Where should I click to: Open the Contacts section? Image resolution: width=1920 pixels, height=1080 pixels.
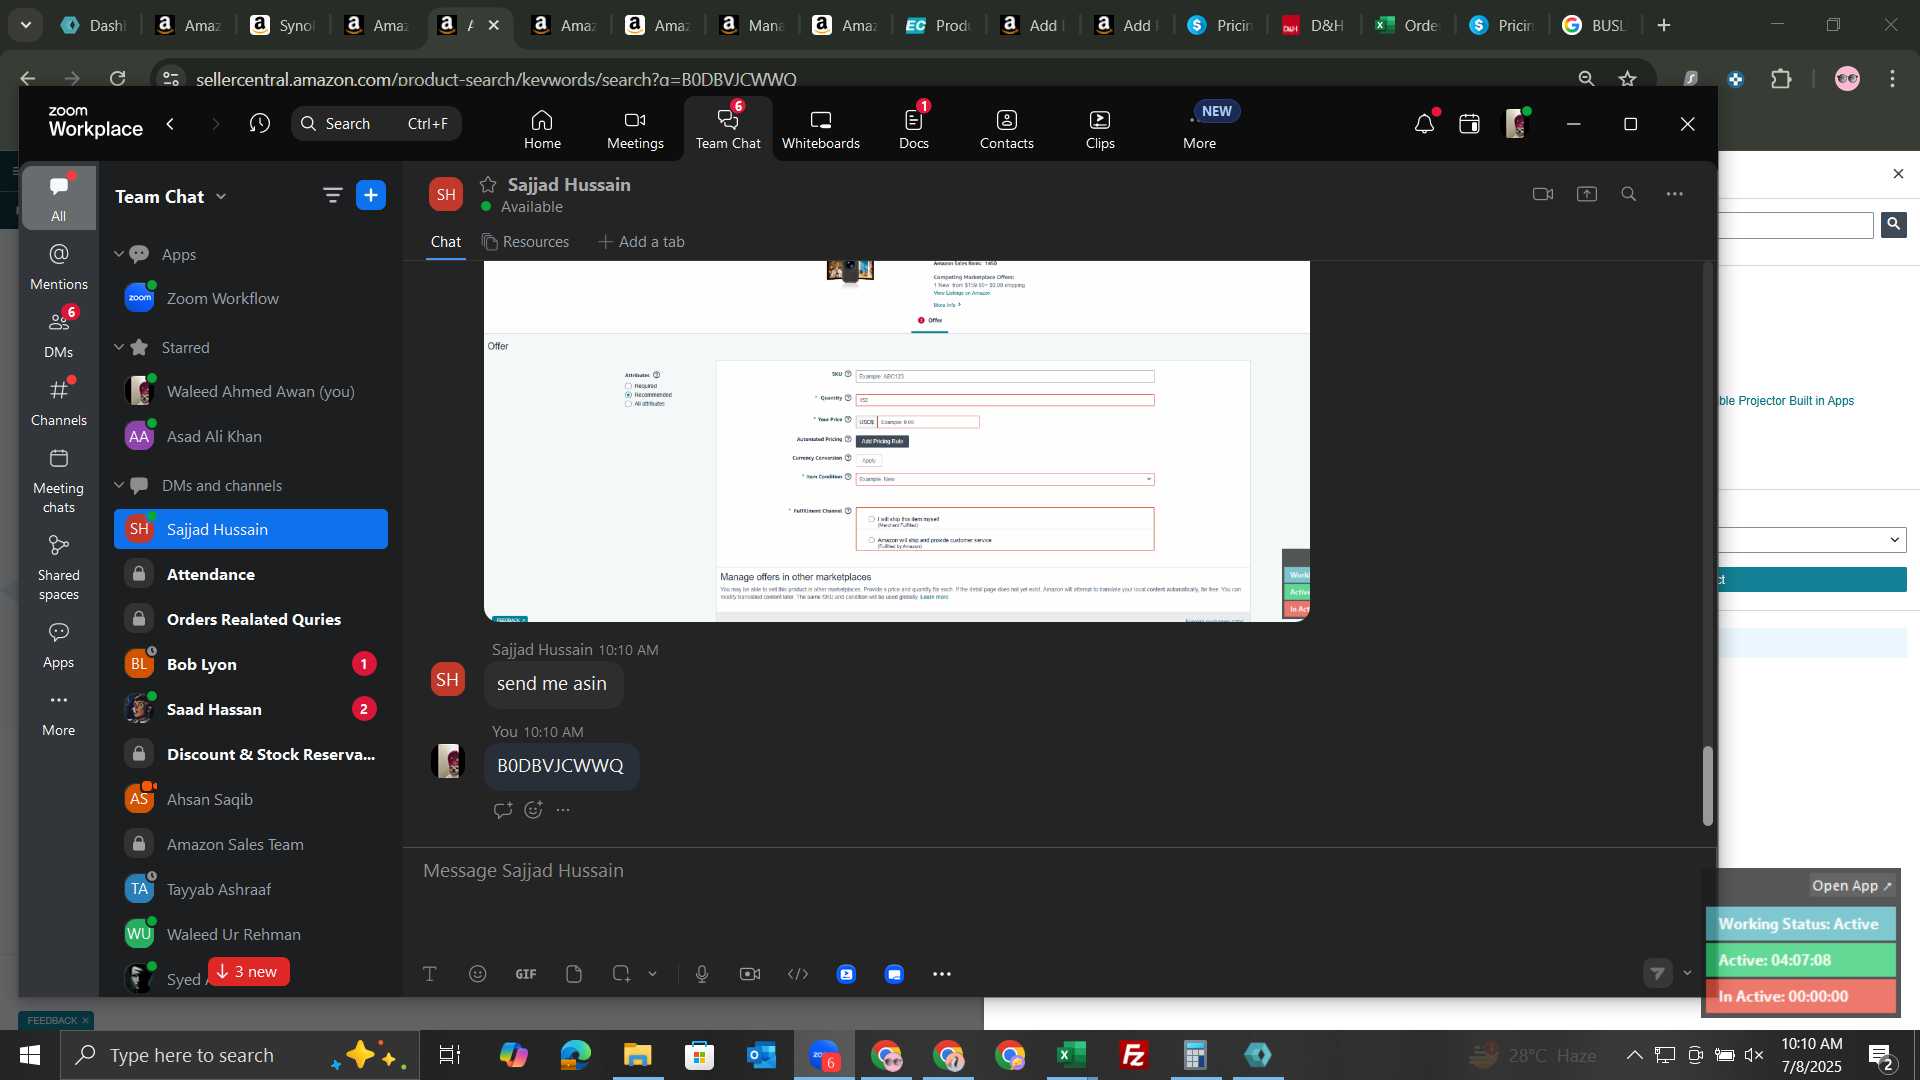point(1007,129)
